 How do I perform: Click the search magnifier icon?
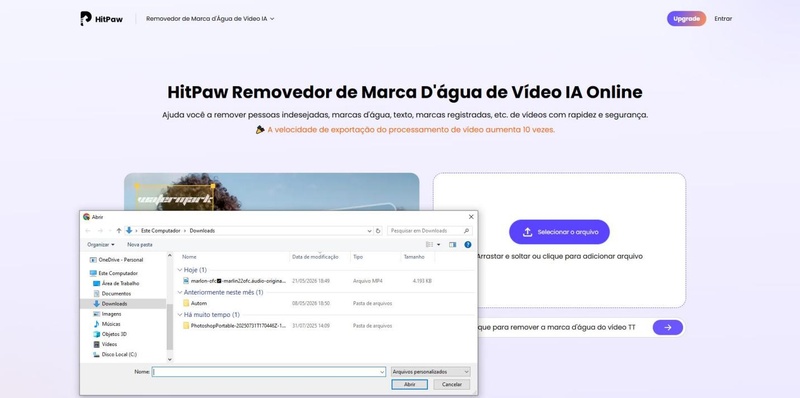[466, 231]
